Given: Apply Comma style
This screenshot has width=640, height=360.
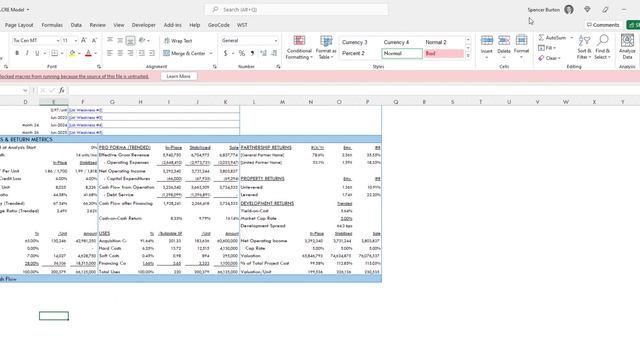Looking at the screenshot, I should (x=252, y=53).
